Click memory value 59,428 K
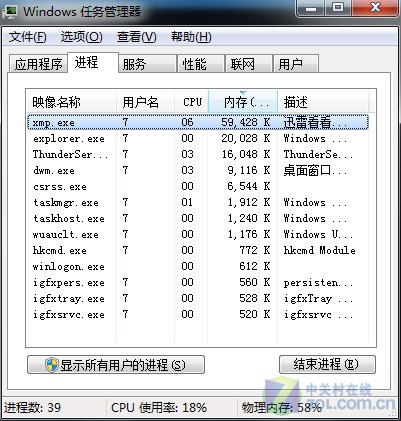This screenshot has width=401, height=421. pos(246,122)
